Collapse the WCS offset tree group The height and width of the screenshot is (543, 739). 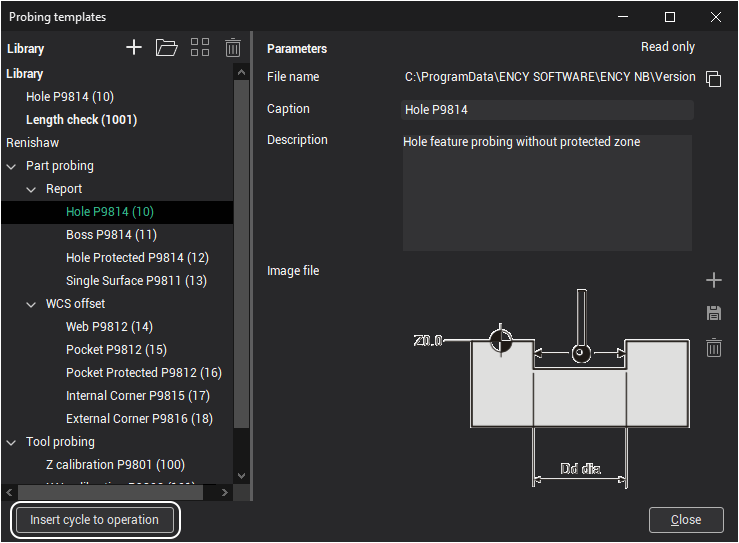click(32, 304)
